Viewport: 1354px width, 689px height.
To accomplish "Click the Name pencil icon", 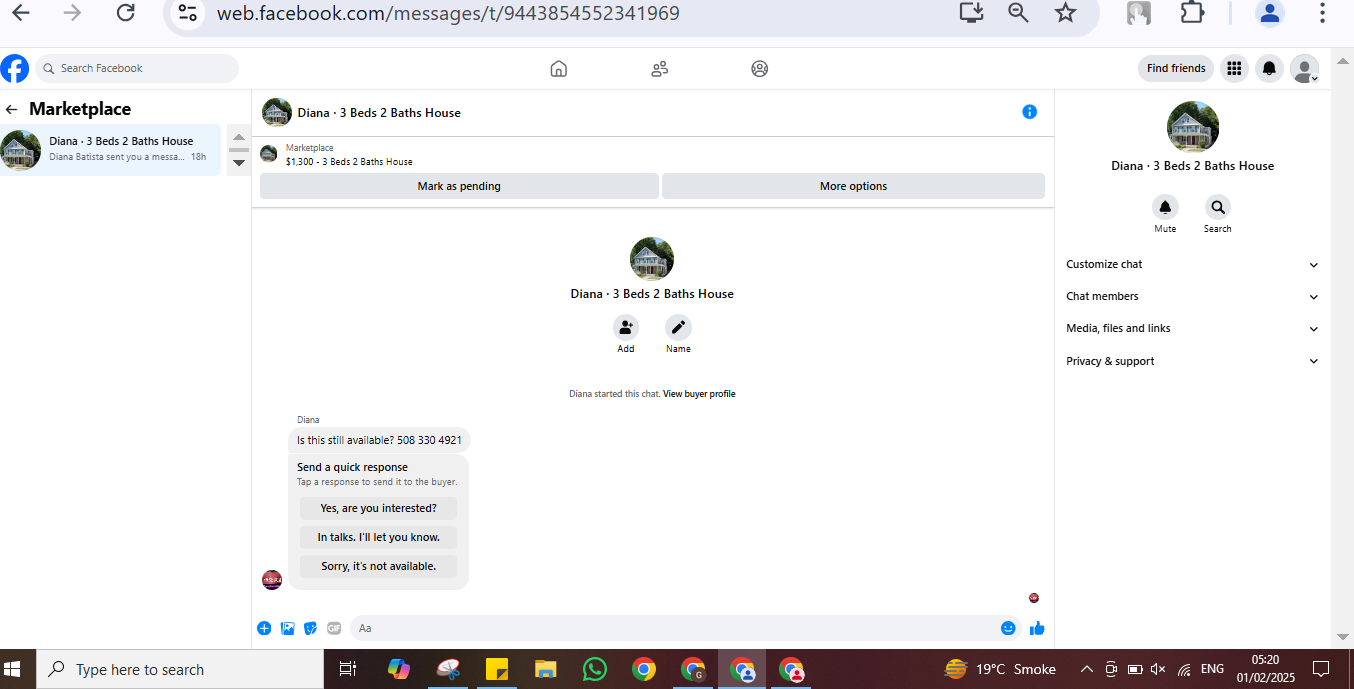I will click(678, 327).
